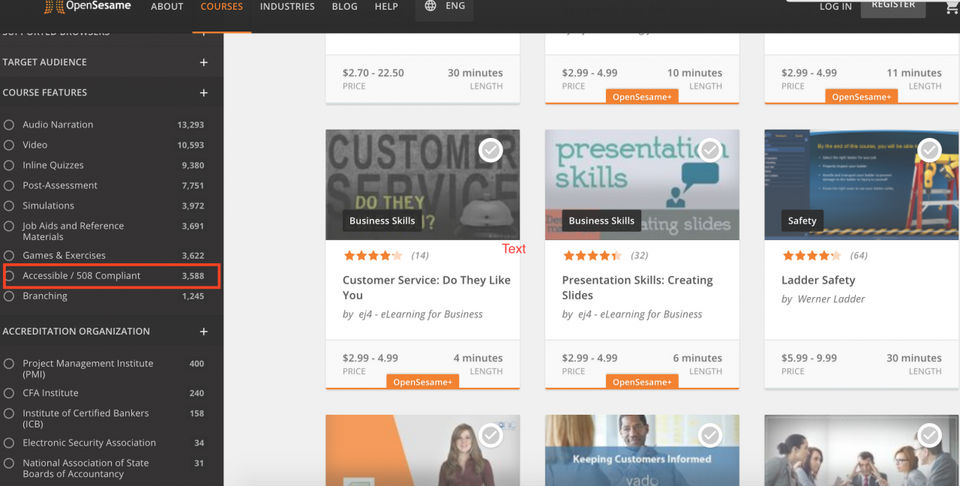
Task: Choose National Association of State Boards filter
Action: click(x=9, y=463)
